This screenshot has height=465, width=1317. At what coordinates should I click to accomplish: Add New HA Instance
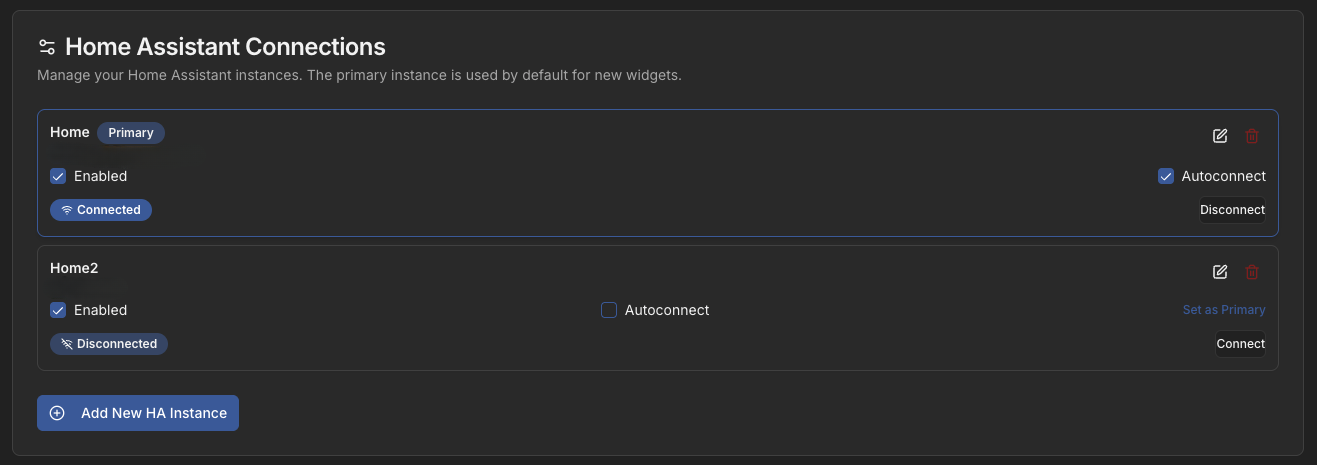[138, 413]
